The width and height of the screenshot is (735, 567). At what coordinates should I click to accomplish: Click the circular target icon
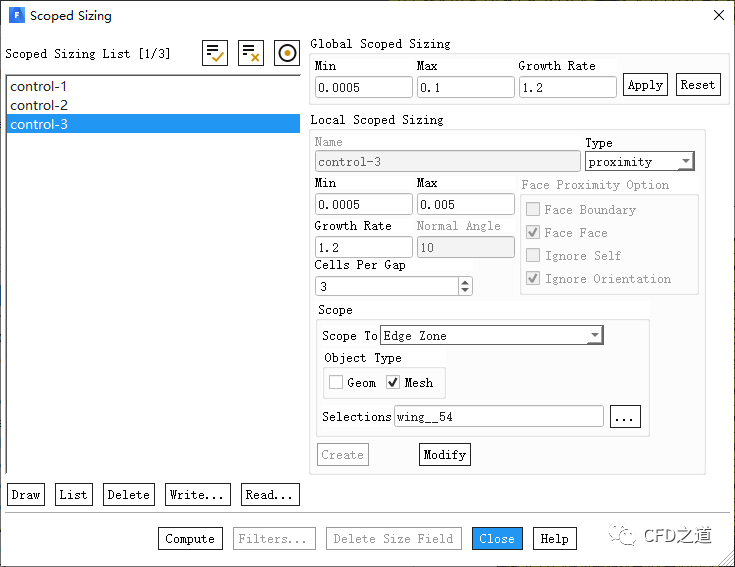(287, 53)
